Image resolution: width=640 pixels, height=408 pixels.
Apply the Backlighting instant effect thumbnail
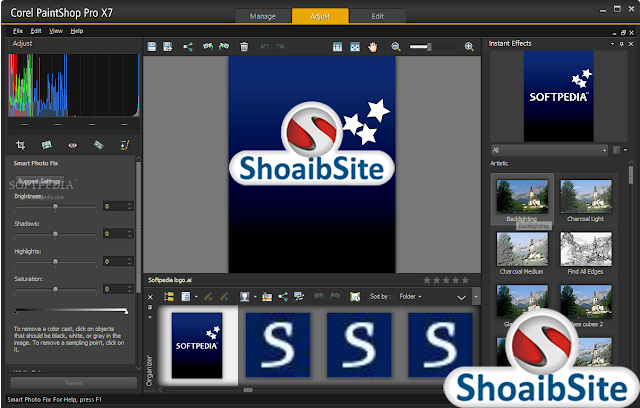tap(522, 196)
